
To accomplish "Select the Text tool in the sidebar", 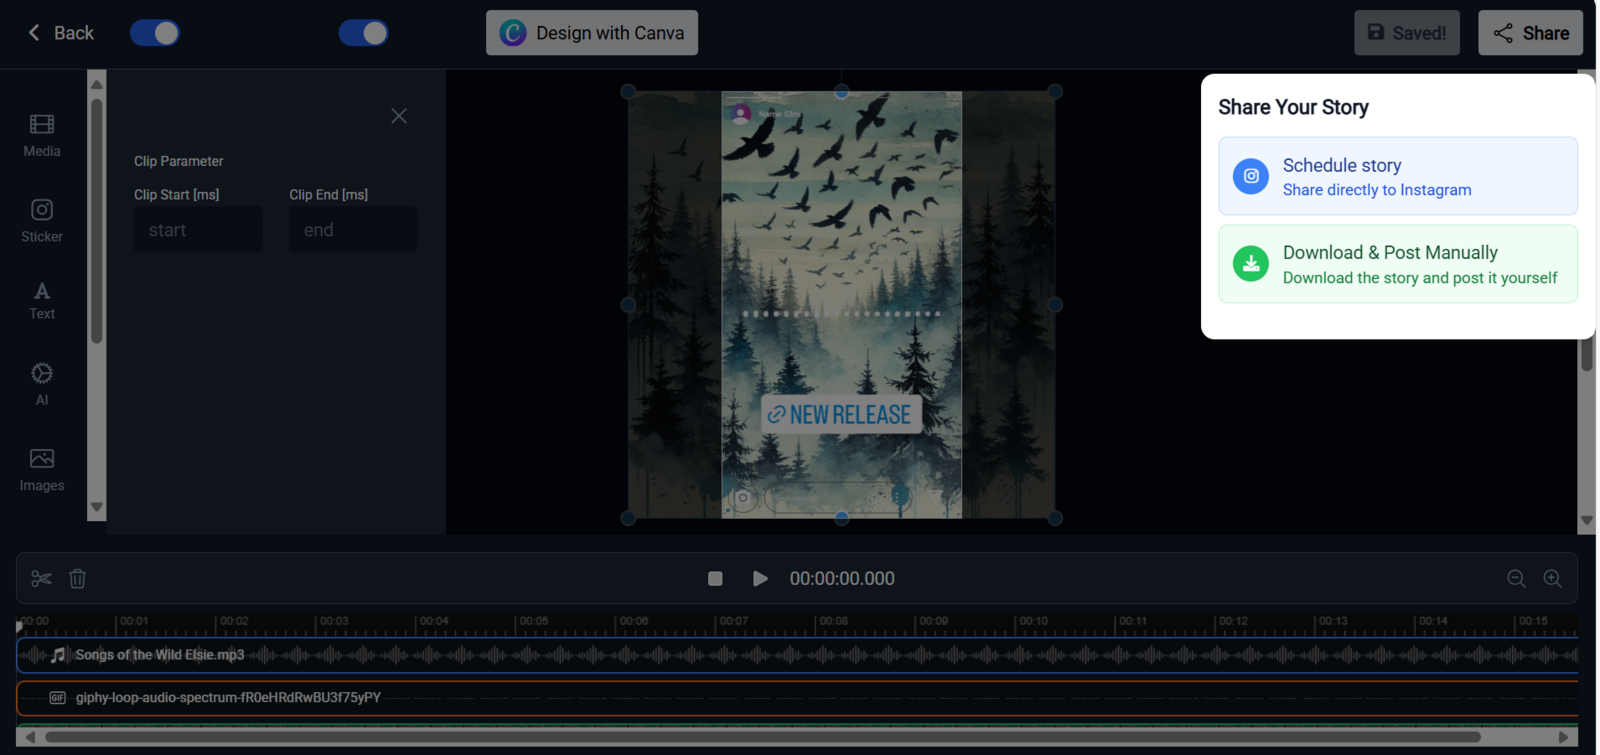I will click(42, 300).
